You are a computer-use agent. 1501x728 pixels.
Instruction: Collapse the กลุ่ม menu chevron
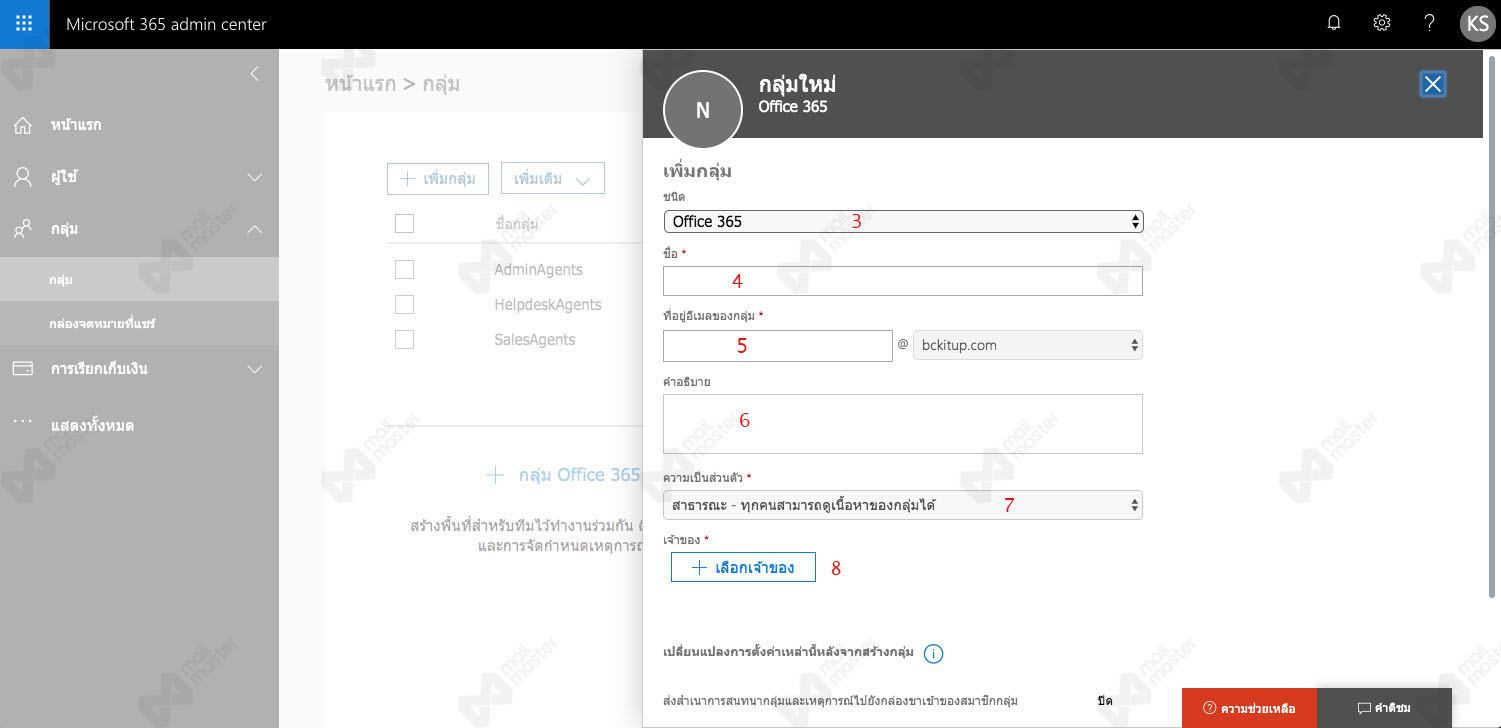coord(255,229)
